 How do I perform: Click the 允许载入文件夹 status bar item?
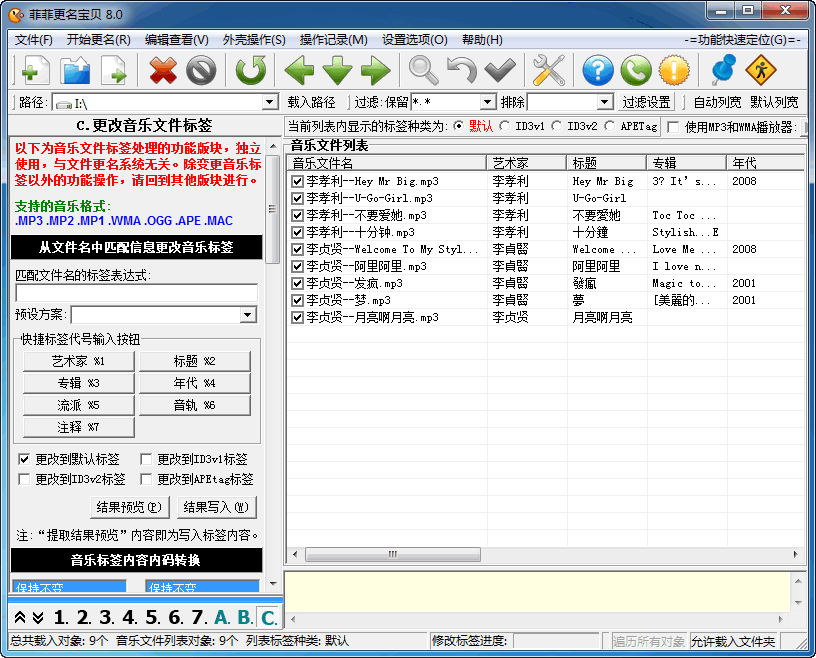[733, 641]
